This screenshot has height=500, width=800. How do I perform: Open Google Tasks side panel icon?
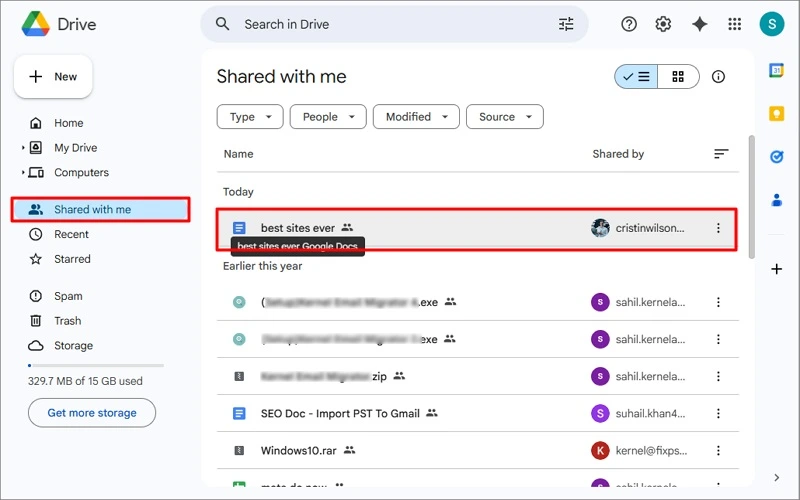coord(776,157)
